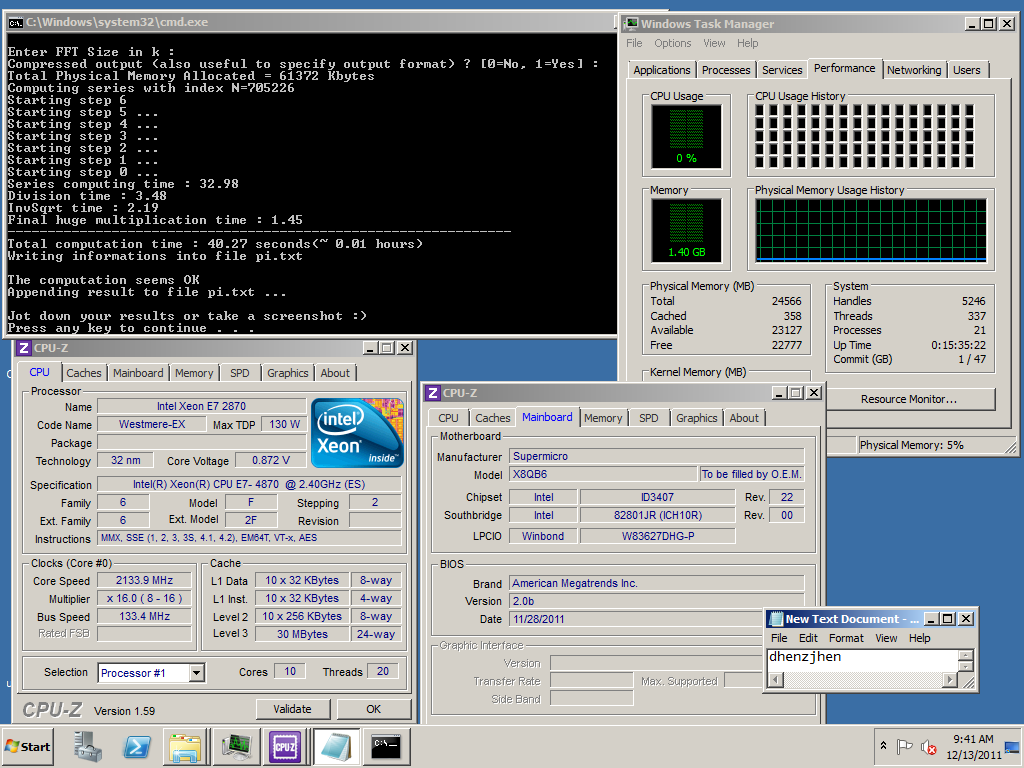Click the muted volume tray icon
The height and width of the screenshot is (768, 1024).
pos(928,746)
